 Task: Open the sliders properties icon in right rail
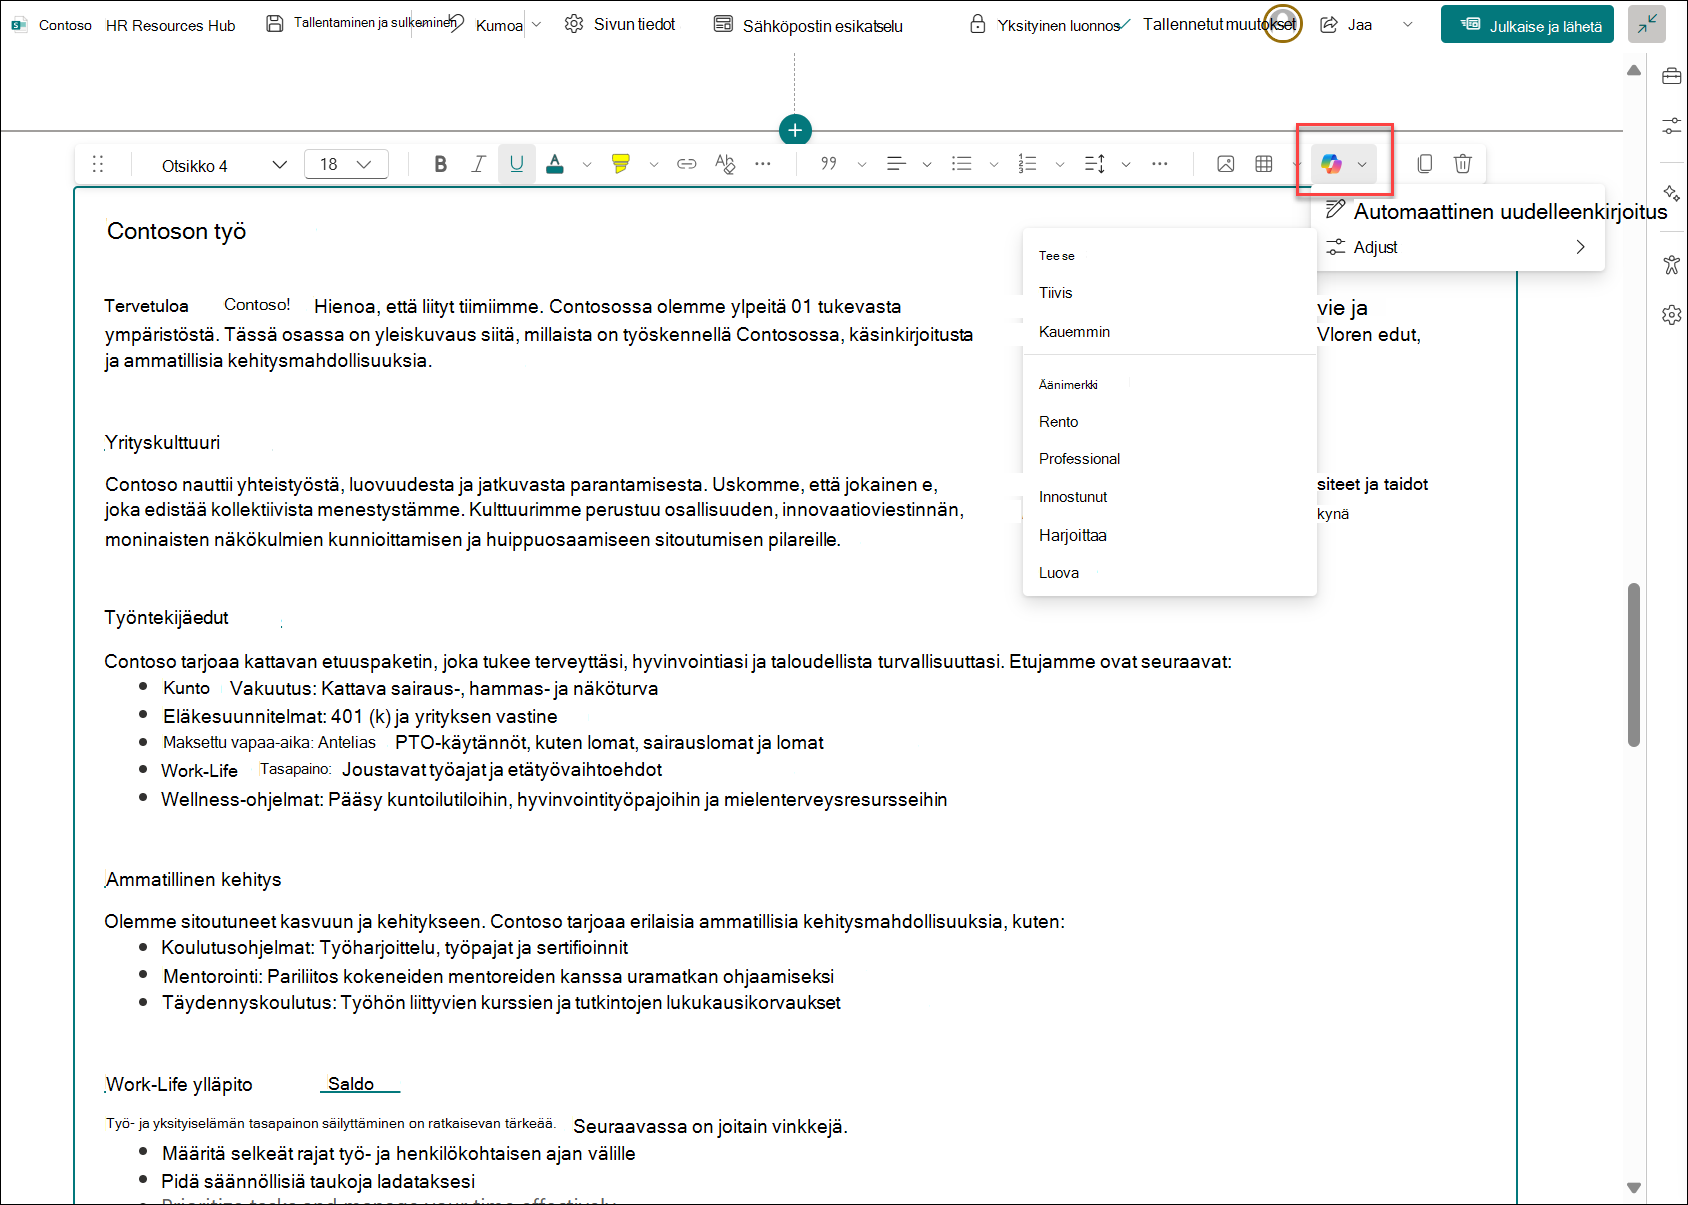point(1671,126)
